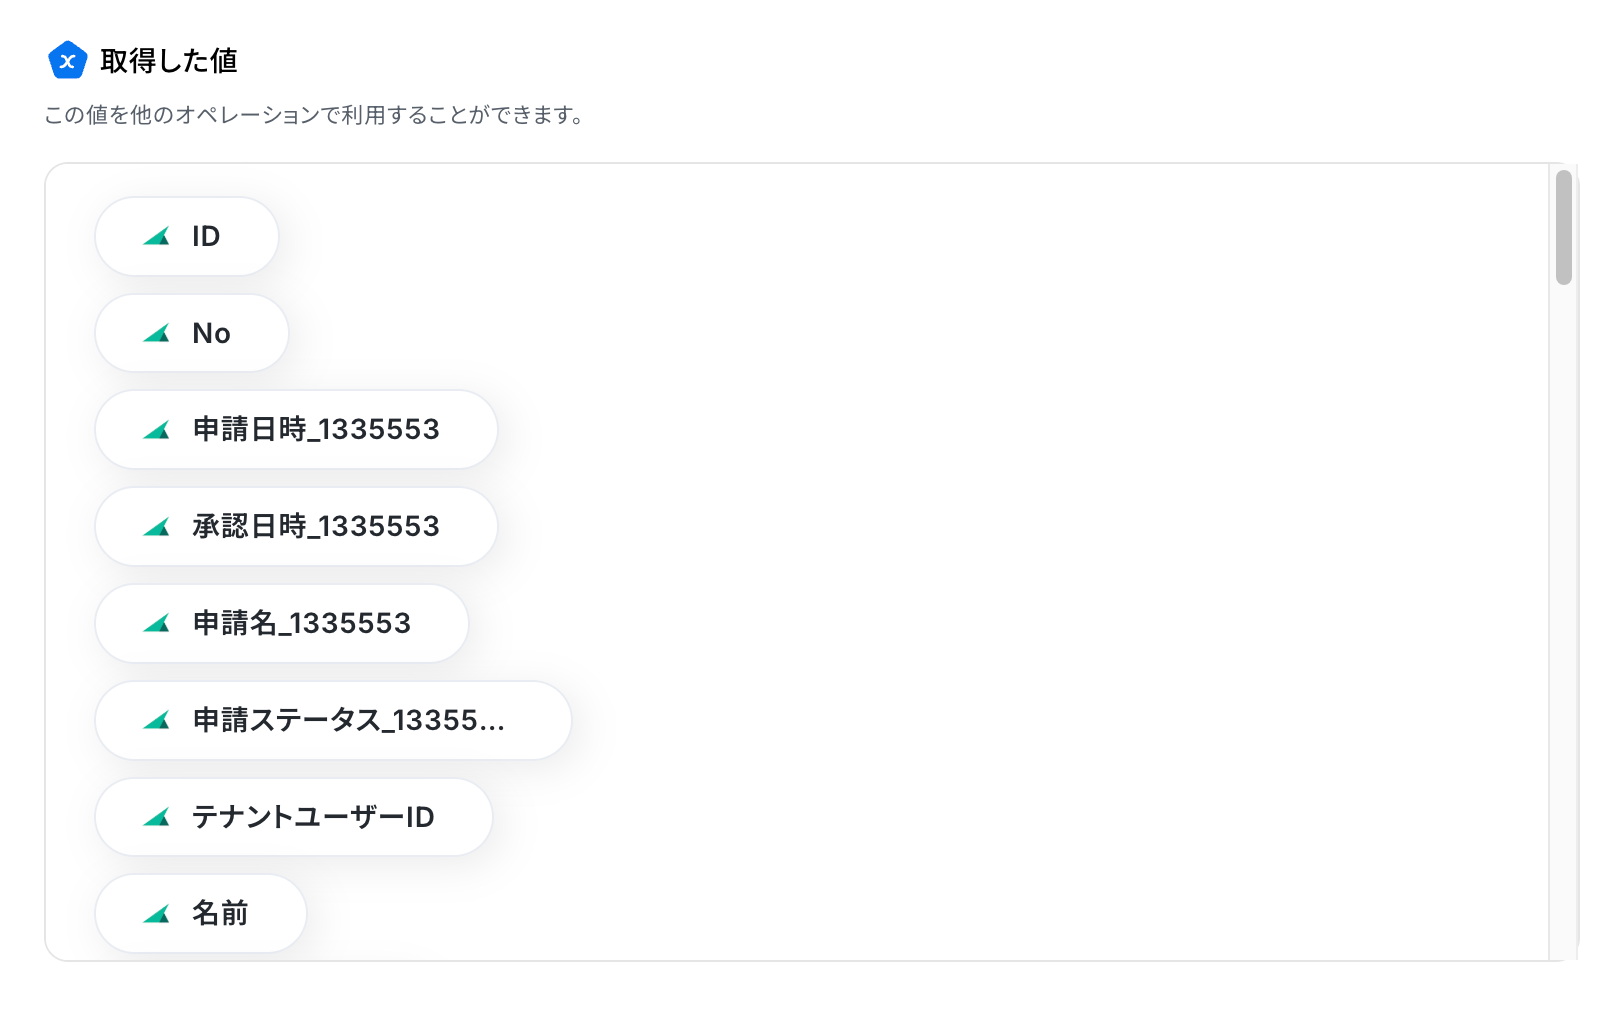Click the green icon beside 申請日時_1335553
The height and width of the screenshot is (1014, 1622).
(x=157, y=431)
